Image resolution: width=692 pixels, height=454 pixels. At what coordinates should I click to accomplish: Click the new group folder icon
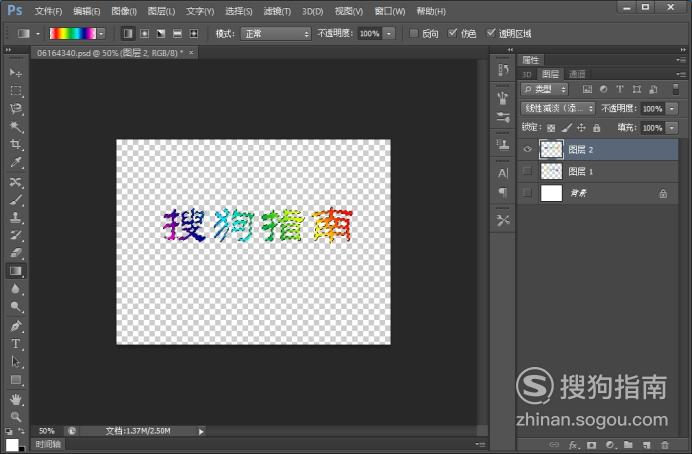[x=628, y=445]
